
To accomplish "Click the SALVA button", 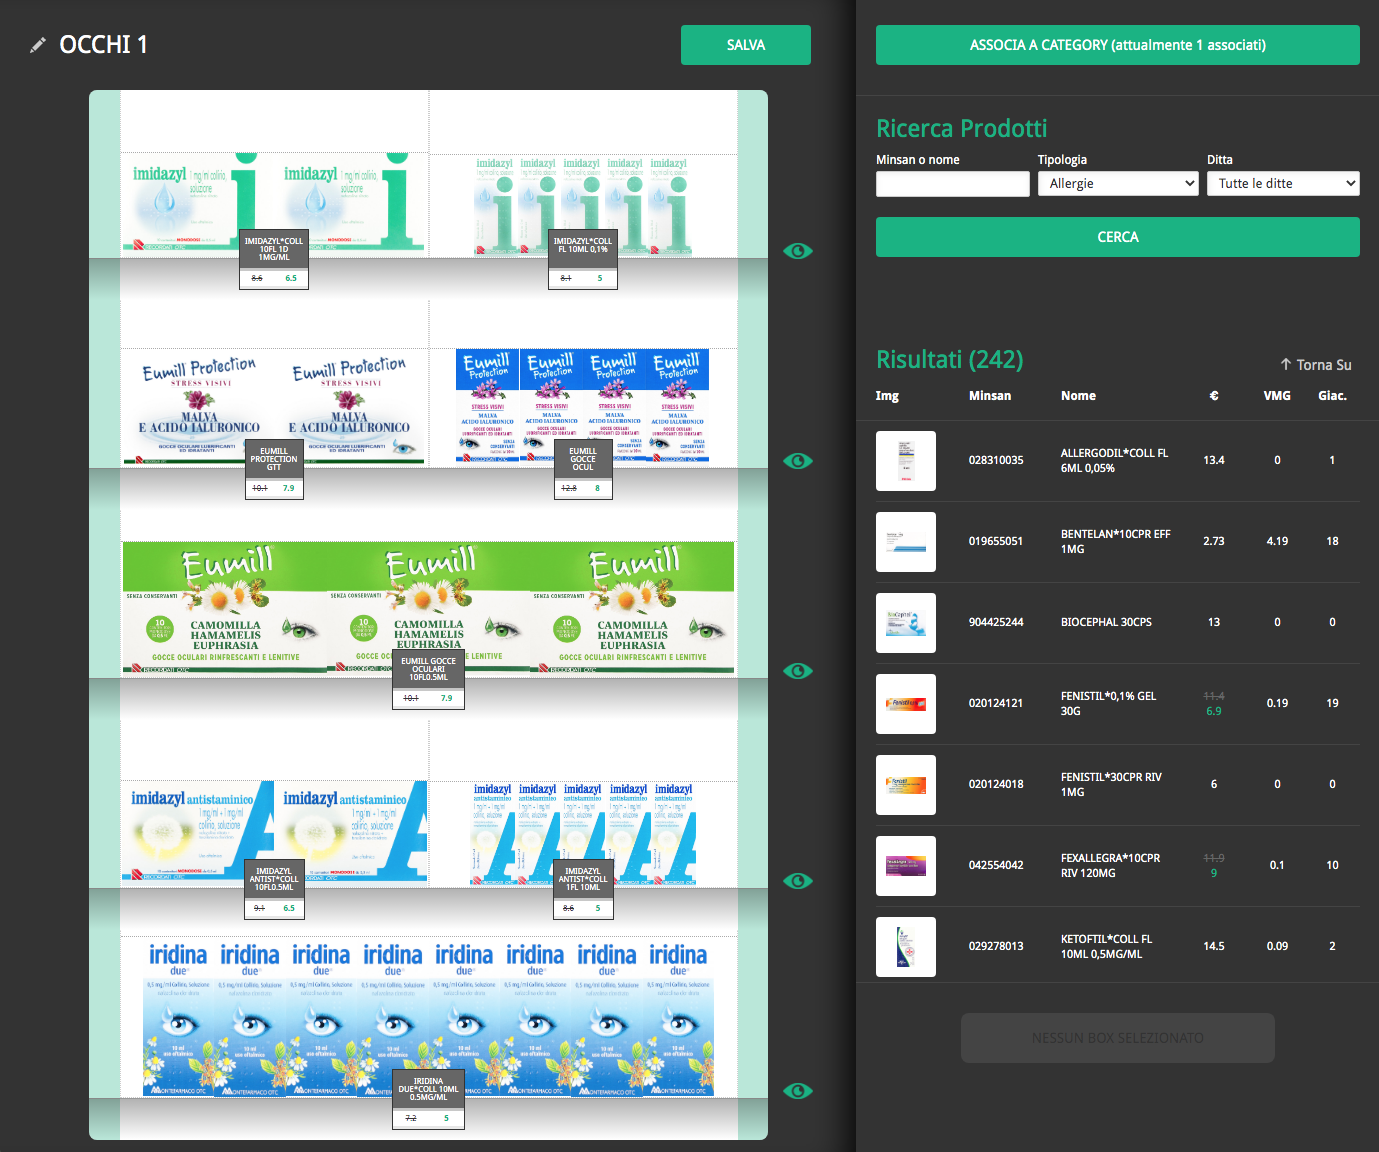I will coord(746,45).
